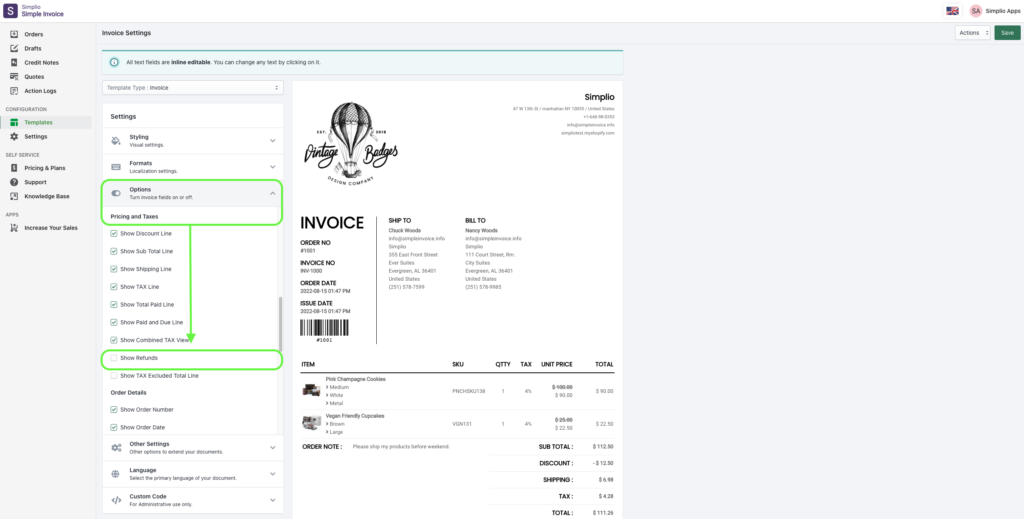Image resolution: width=1024 pixels, height=519 pixels.
Task: Go to Quotes page
Action: [34, 76]
